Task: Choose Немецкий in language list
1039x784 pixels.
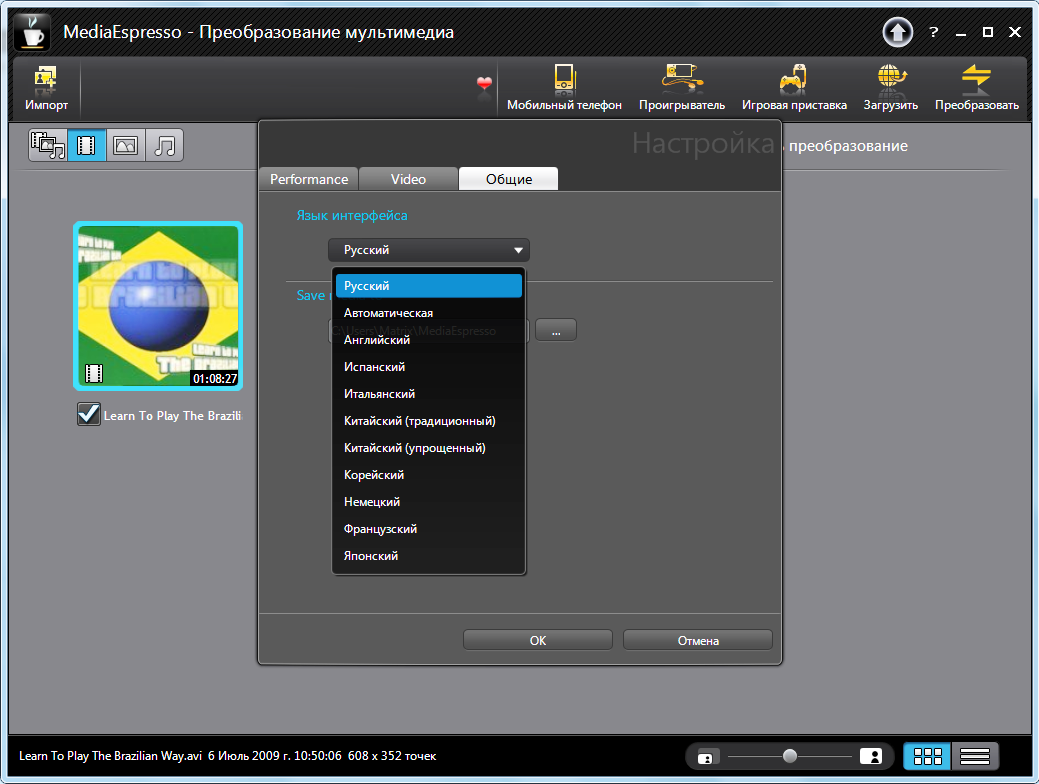Action: click(x=372, y=502)
